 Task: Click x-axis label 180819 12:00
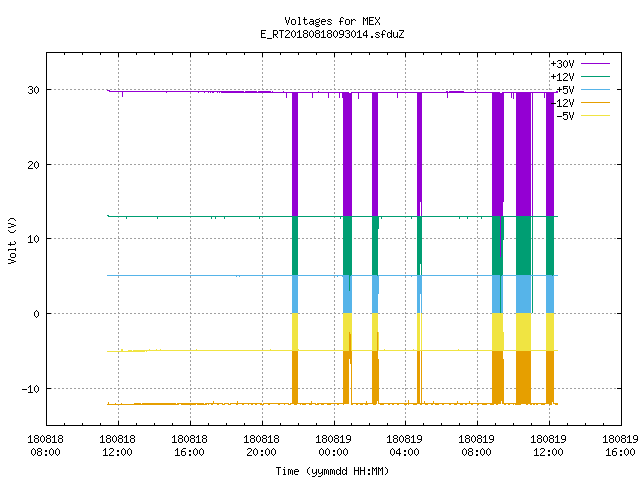[548, 446]
